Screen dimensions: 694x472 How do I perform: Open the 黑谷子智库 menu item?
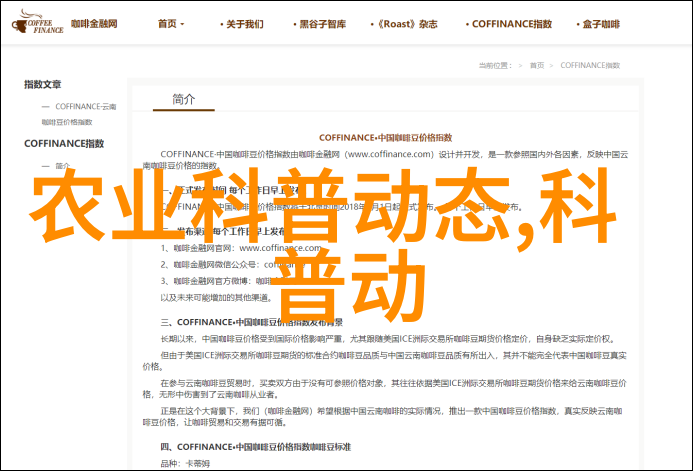pyautogui.click(x=319, y=24)
